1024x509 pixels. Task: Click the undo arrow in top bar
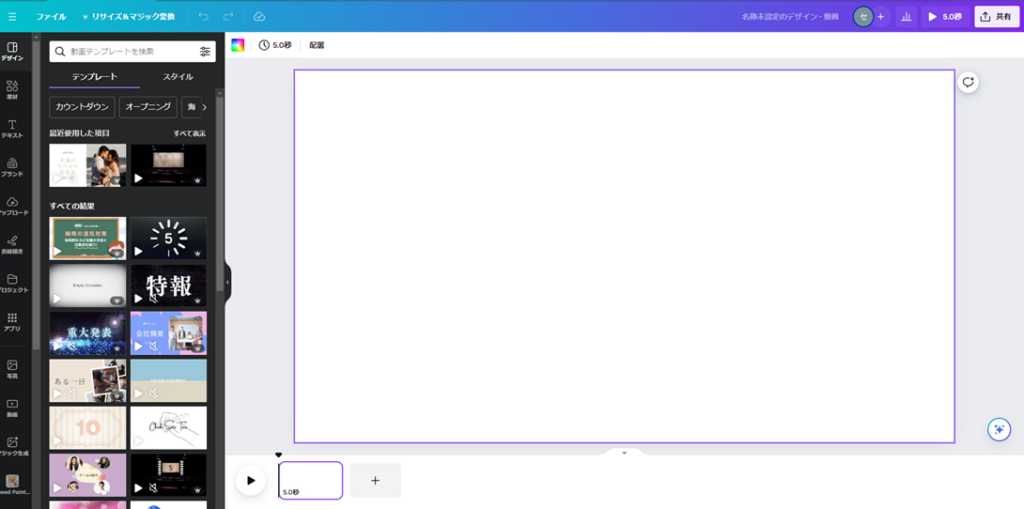[x=204, y=17]
